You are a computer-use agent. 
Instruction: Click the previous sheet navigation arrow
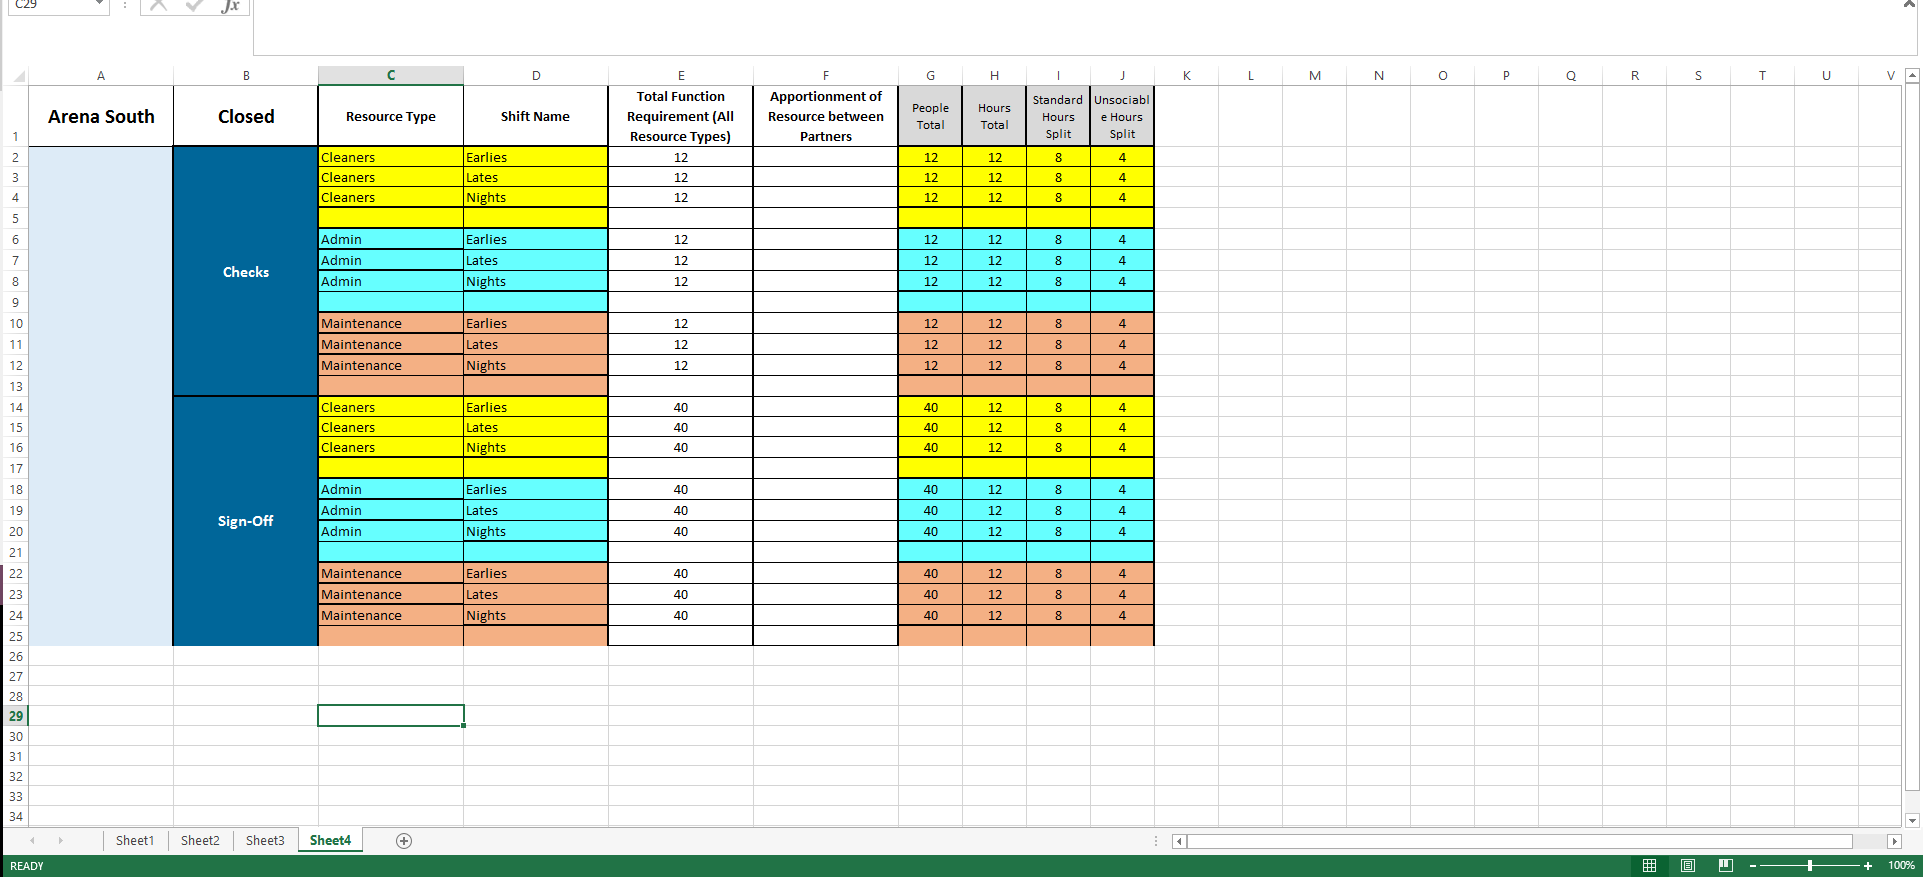(x=33, y=841)
